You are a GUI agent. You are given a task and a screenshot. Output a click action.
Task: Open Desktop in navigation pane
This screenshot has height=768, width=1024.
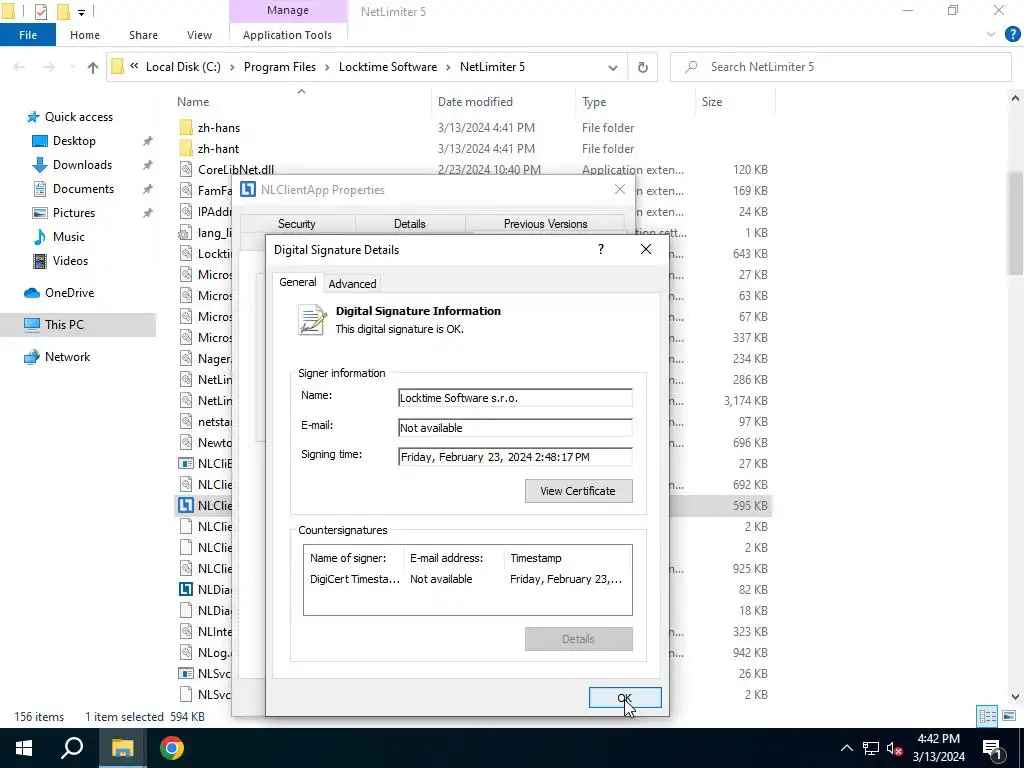pyautogui.click(x=74, y=141)
